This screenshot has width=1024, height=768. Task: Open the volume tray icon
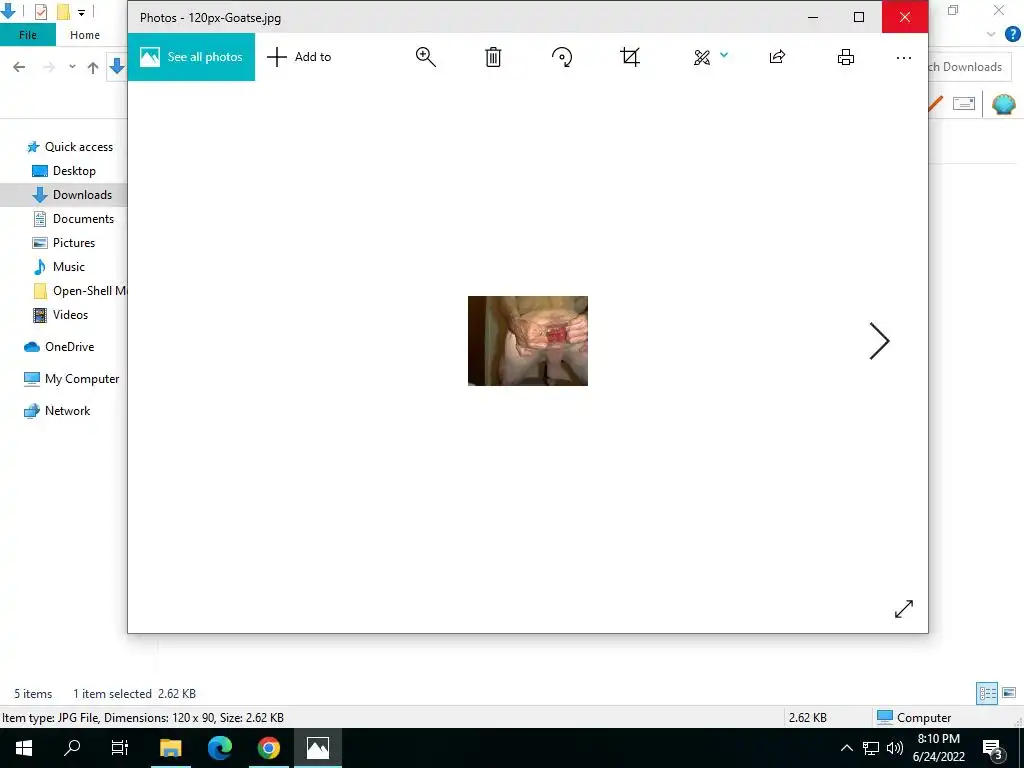tap(895, 748)
